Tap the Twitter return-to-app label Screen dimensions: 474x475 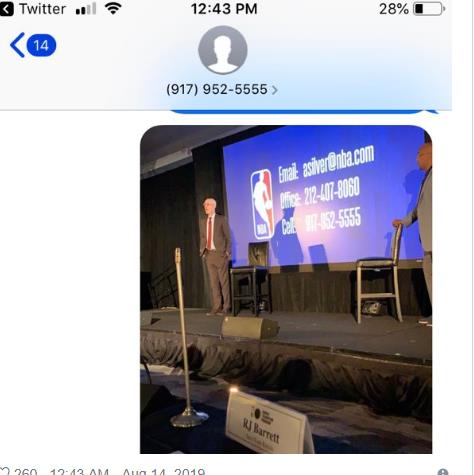click(x=42, y=9)
